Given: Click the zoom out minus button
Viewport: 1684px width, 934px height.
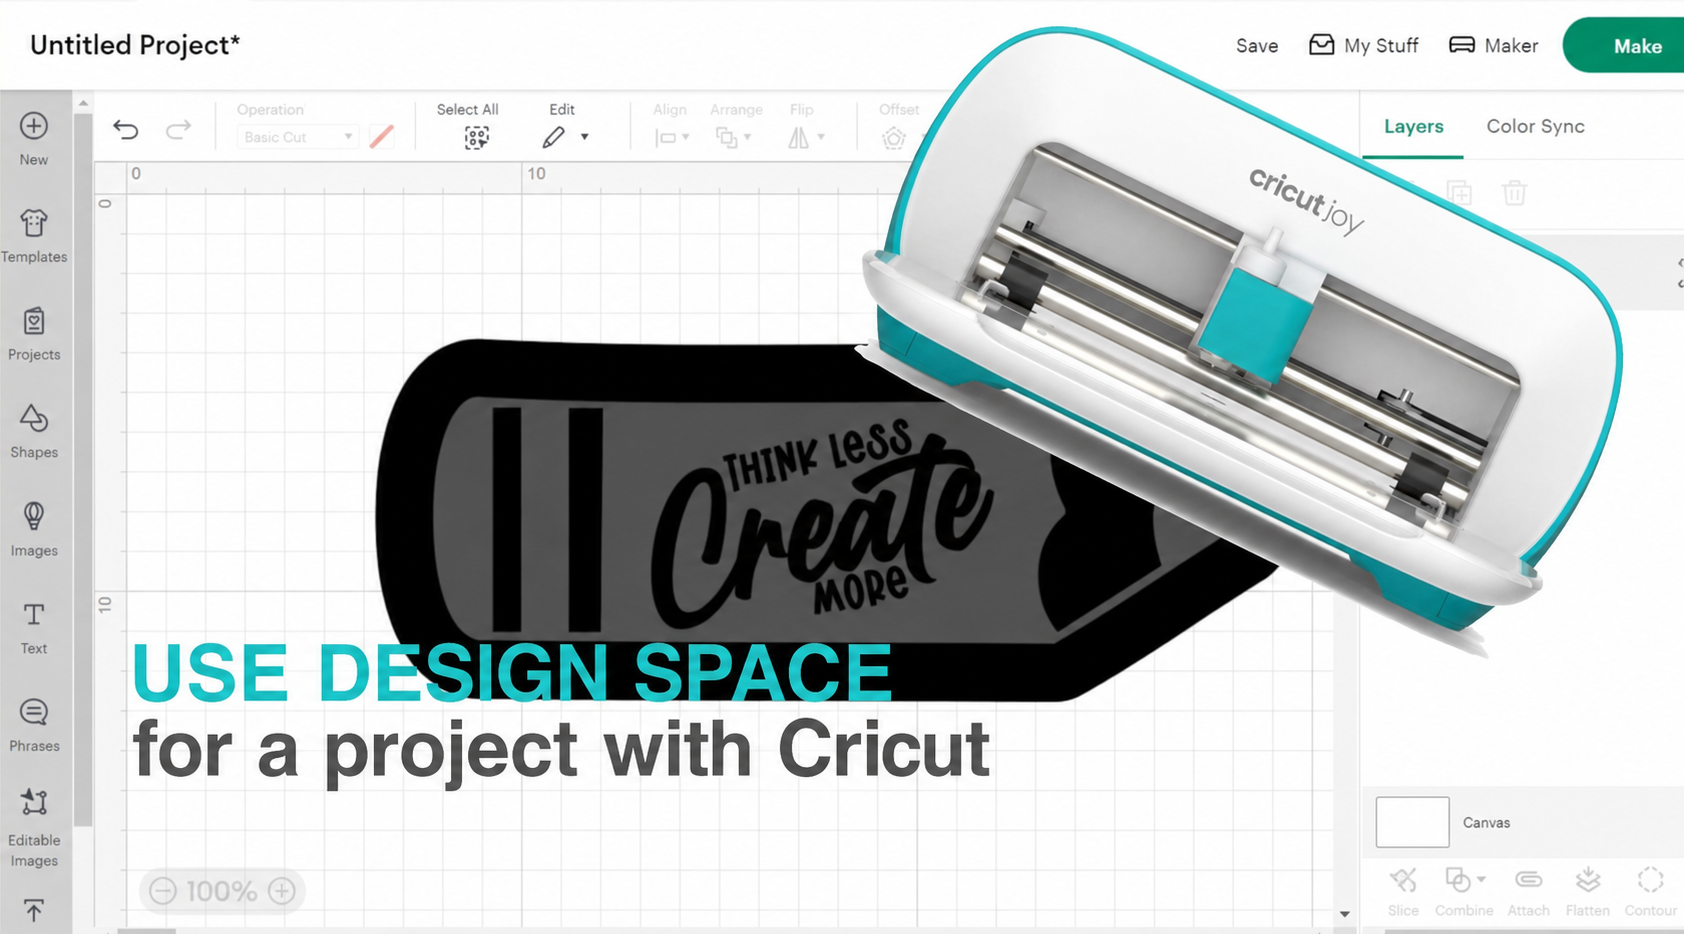Looking at the screenshot, I should click(x=163, y=891).
